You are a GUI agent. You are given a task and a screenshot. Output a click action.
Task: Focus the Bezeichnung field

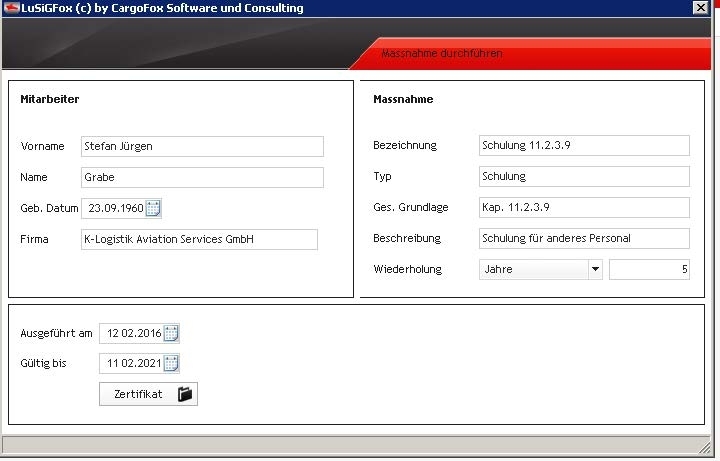point(584,146)
